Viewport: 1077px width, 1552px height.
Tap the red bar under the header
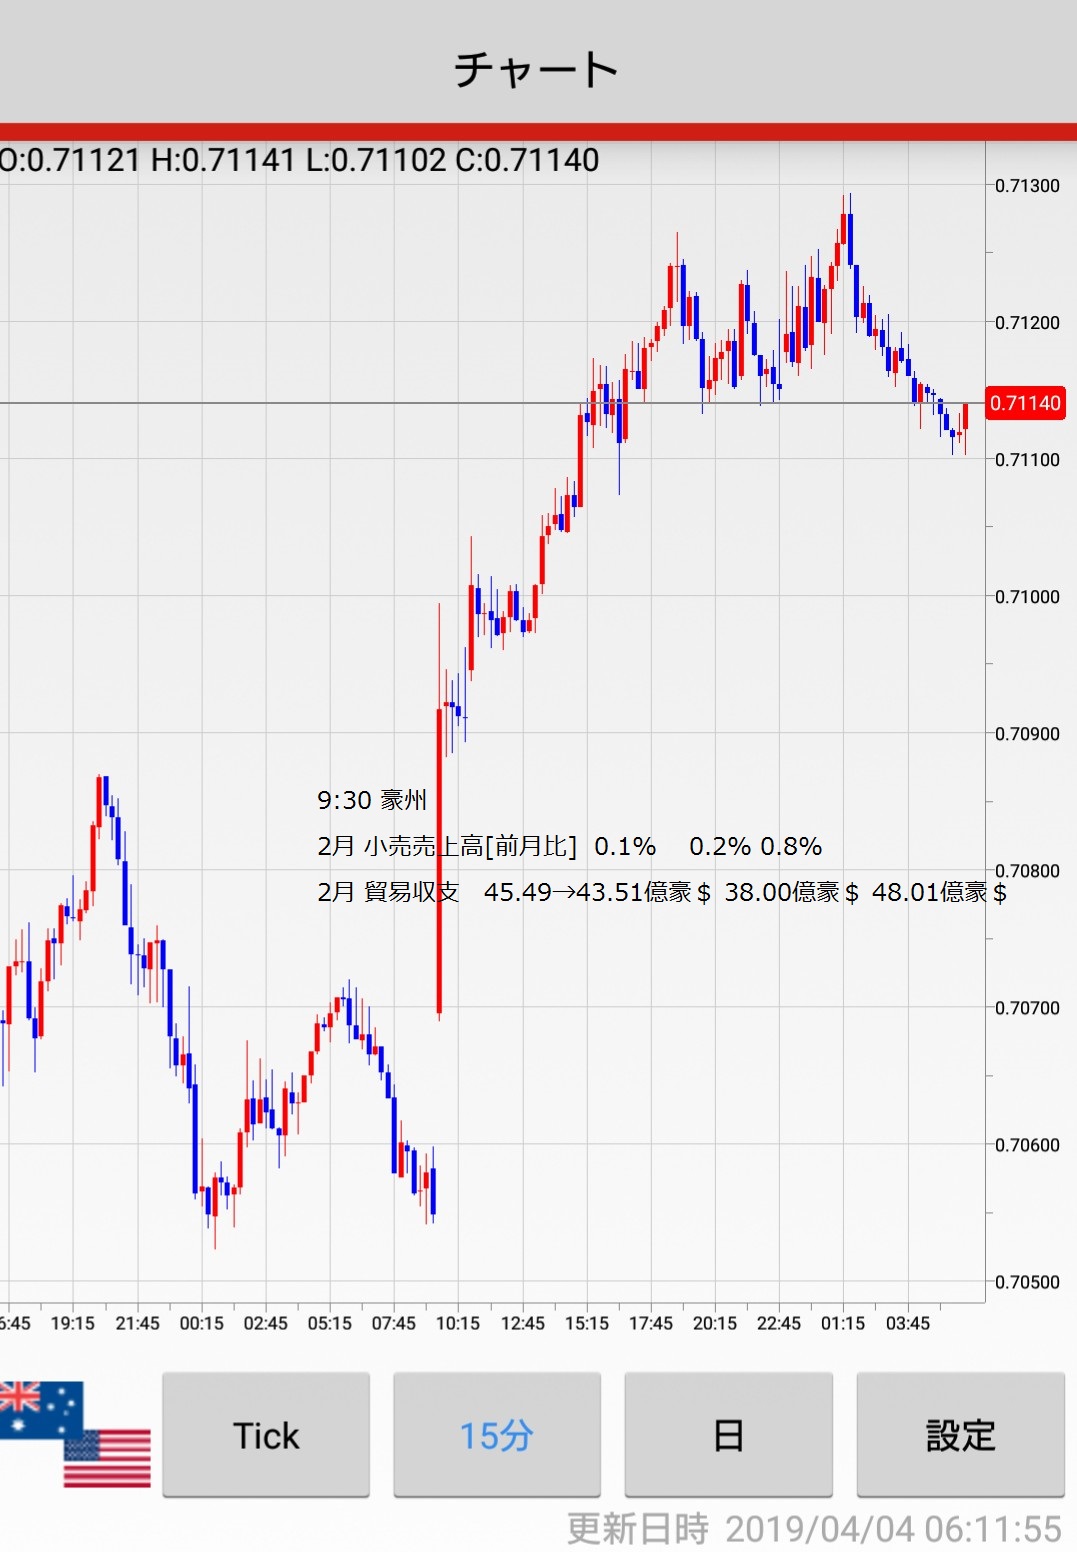point(538,132)
